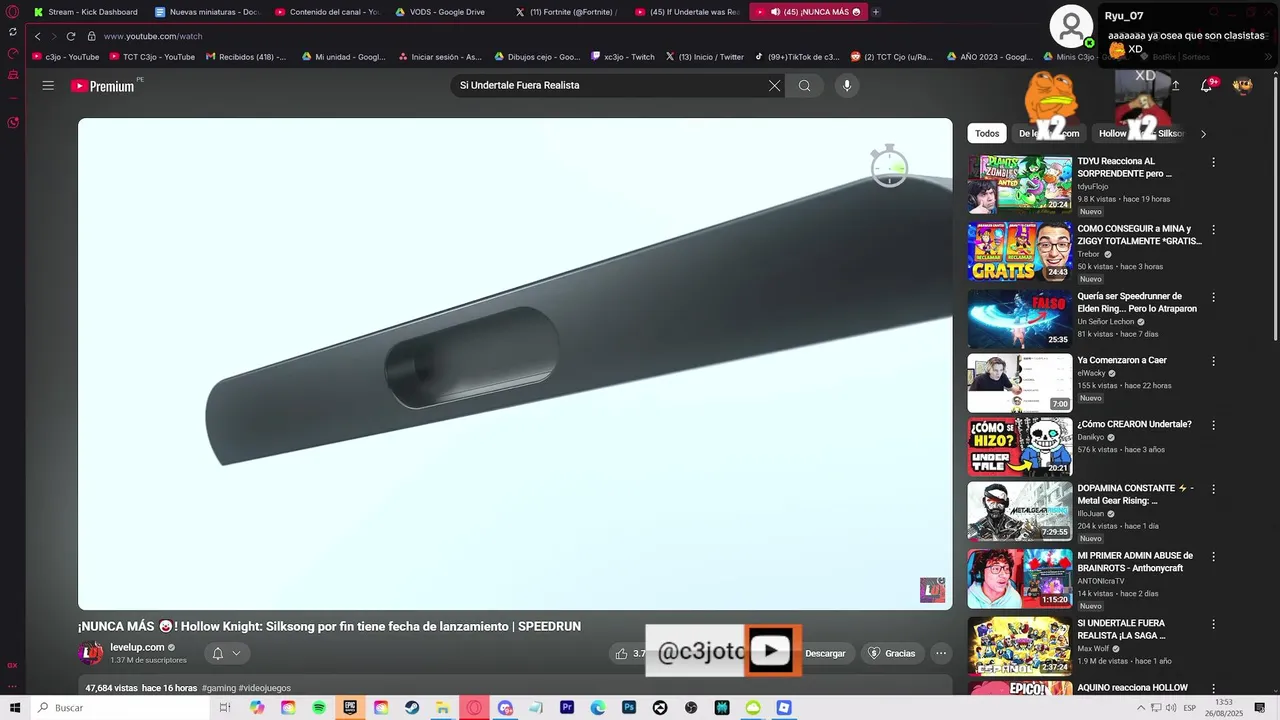Open a new browser tab
Viewport: 1280px width, 720px height.
pyautogui.click(x=876, y=12)
